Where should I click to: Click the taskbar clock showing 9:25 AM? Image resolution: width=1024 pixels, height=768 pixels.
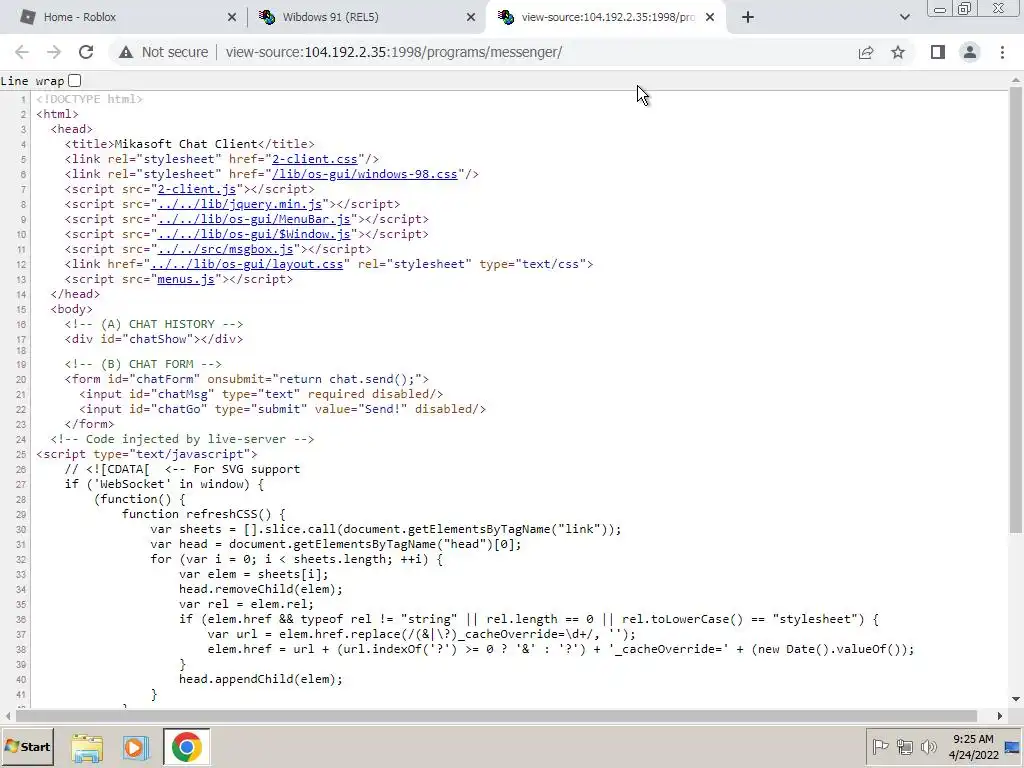click(x=973, y=747)
